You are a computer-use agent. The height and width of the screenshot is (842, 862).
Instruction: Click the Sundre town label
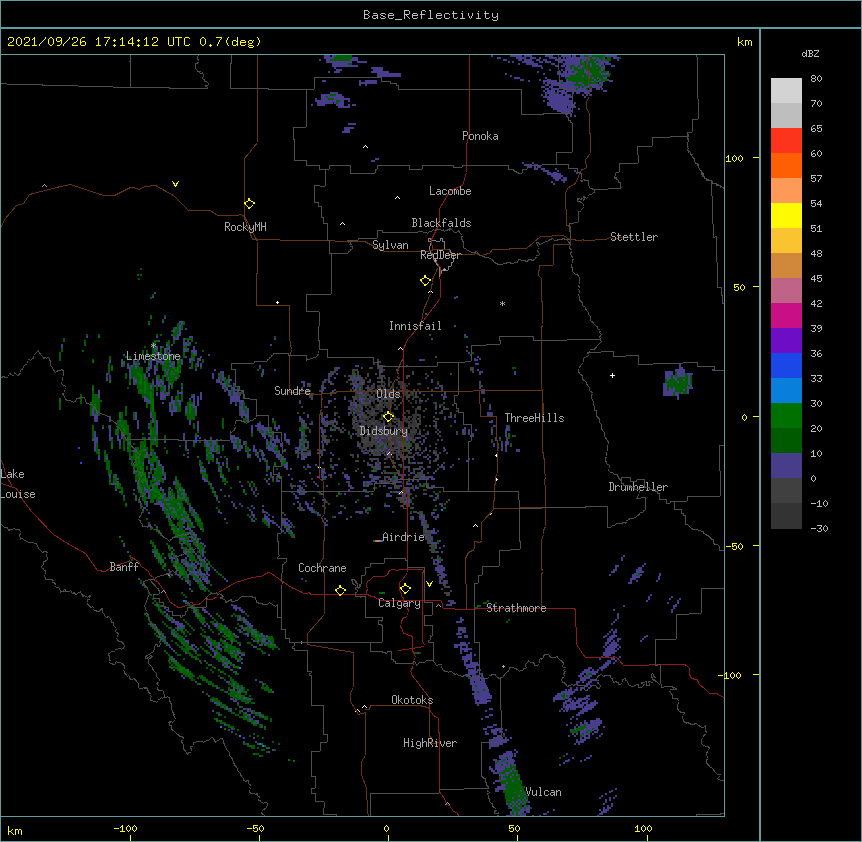pyautogui.click(x=292, y=391)
